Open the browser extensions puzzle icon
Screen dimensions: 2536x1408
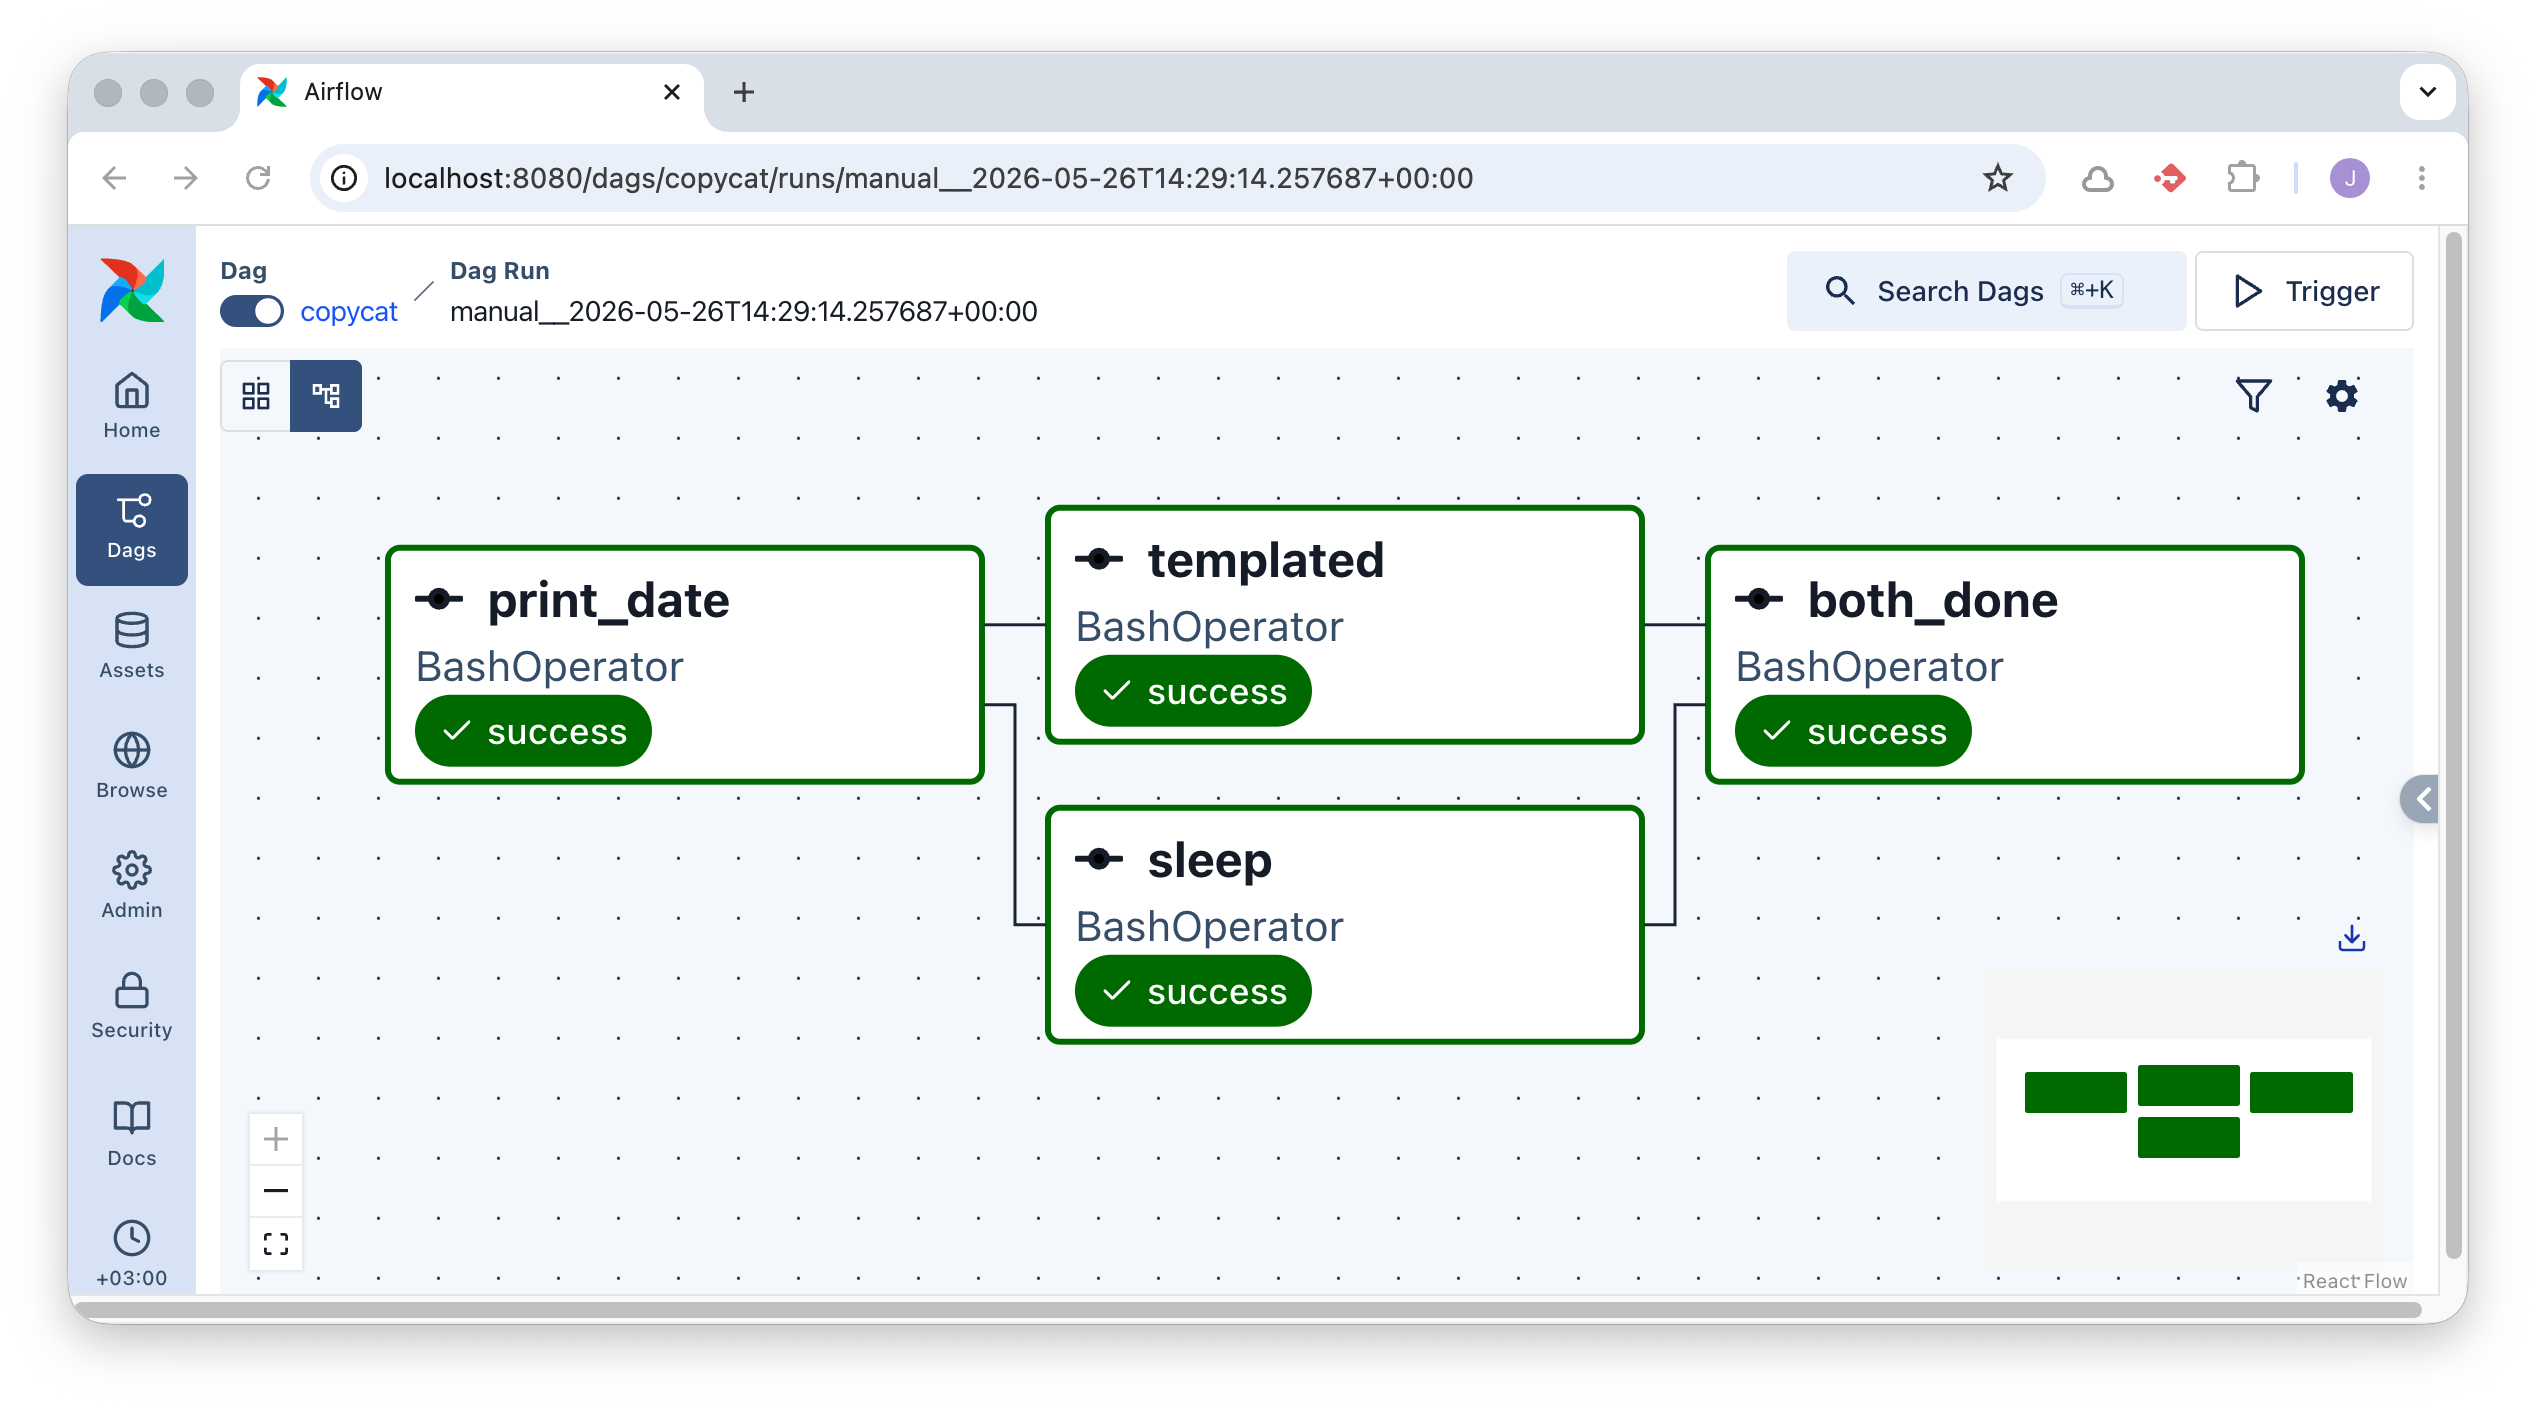point(2243,178)
